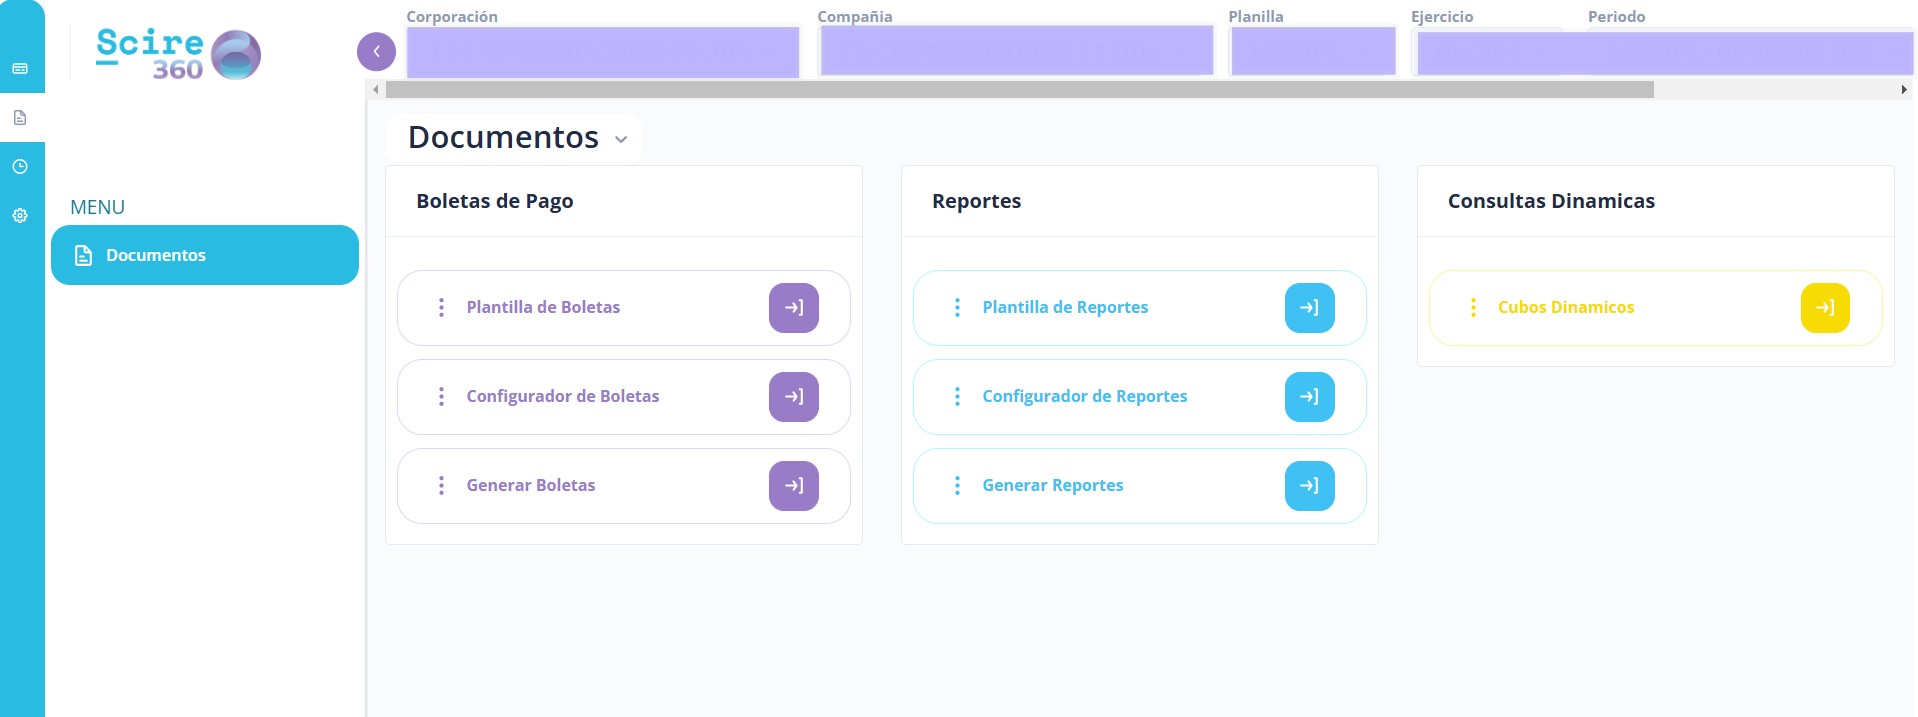1918x717 pixels.
Task: Click the horizontal scrollbar right arrow
Action: tap(1903, 90)
